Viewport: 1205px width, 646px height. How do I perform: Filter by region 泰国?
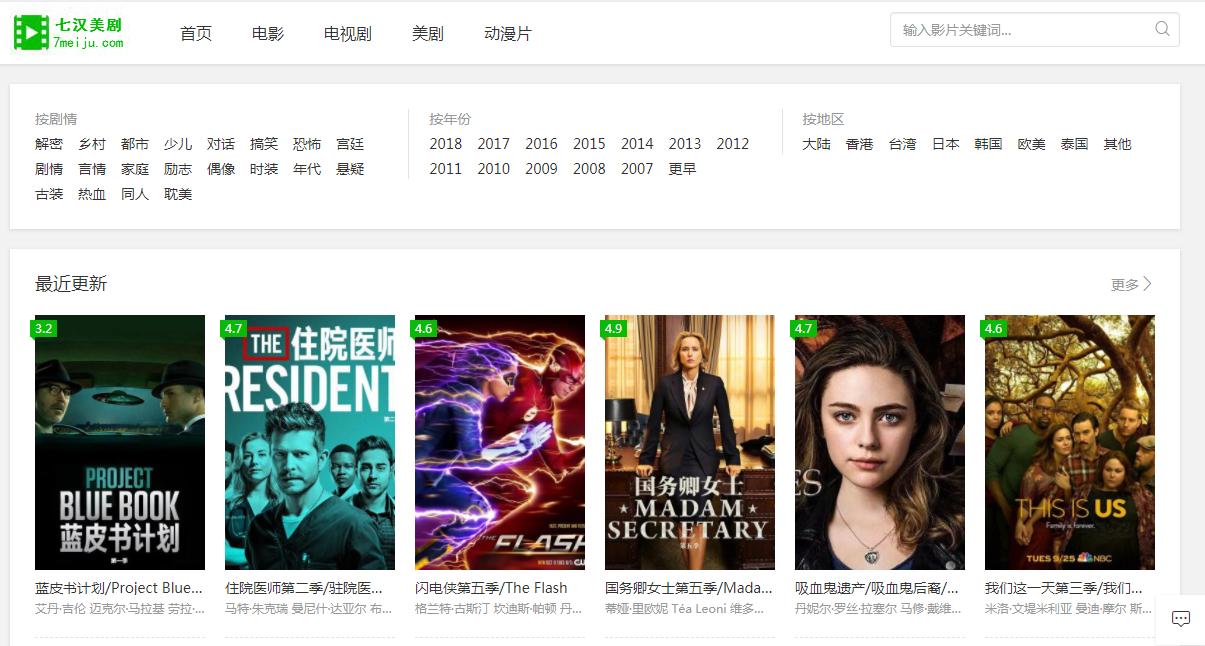pos(1074,144)
